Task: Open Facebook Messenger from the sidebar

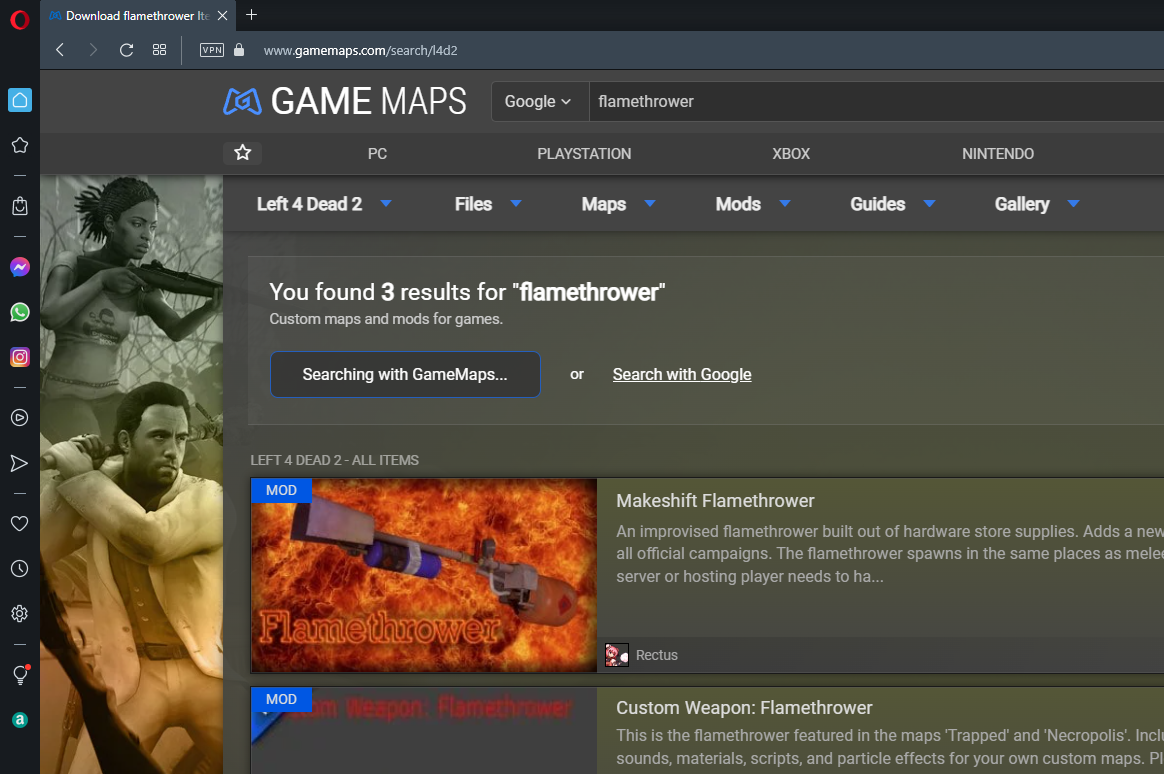Action: coord(19,267)
